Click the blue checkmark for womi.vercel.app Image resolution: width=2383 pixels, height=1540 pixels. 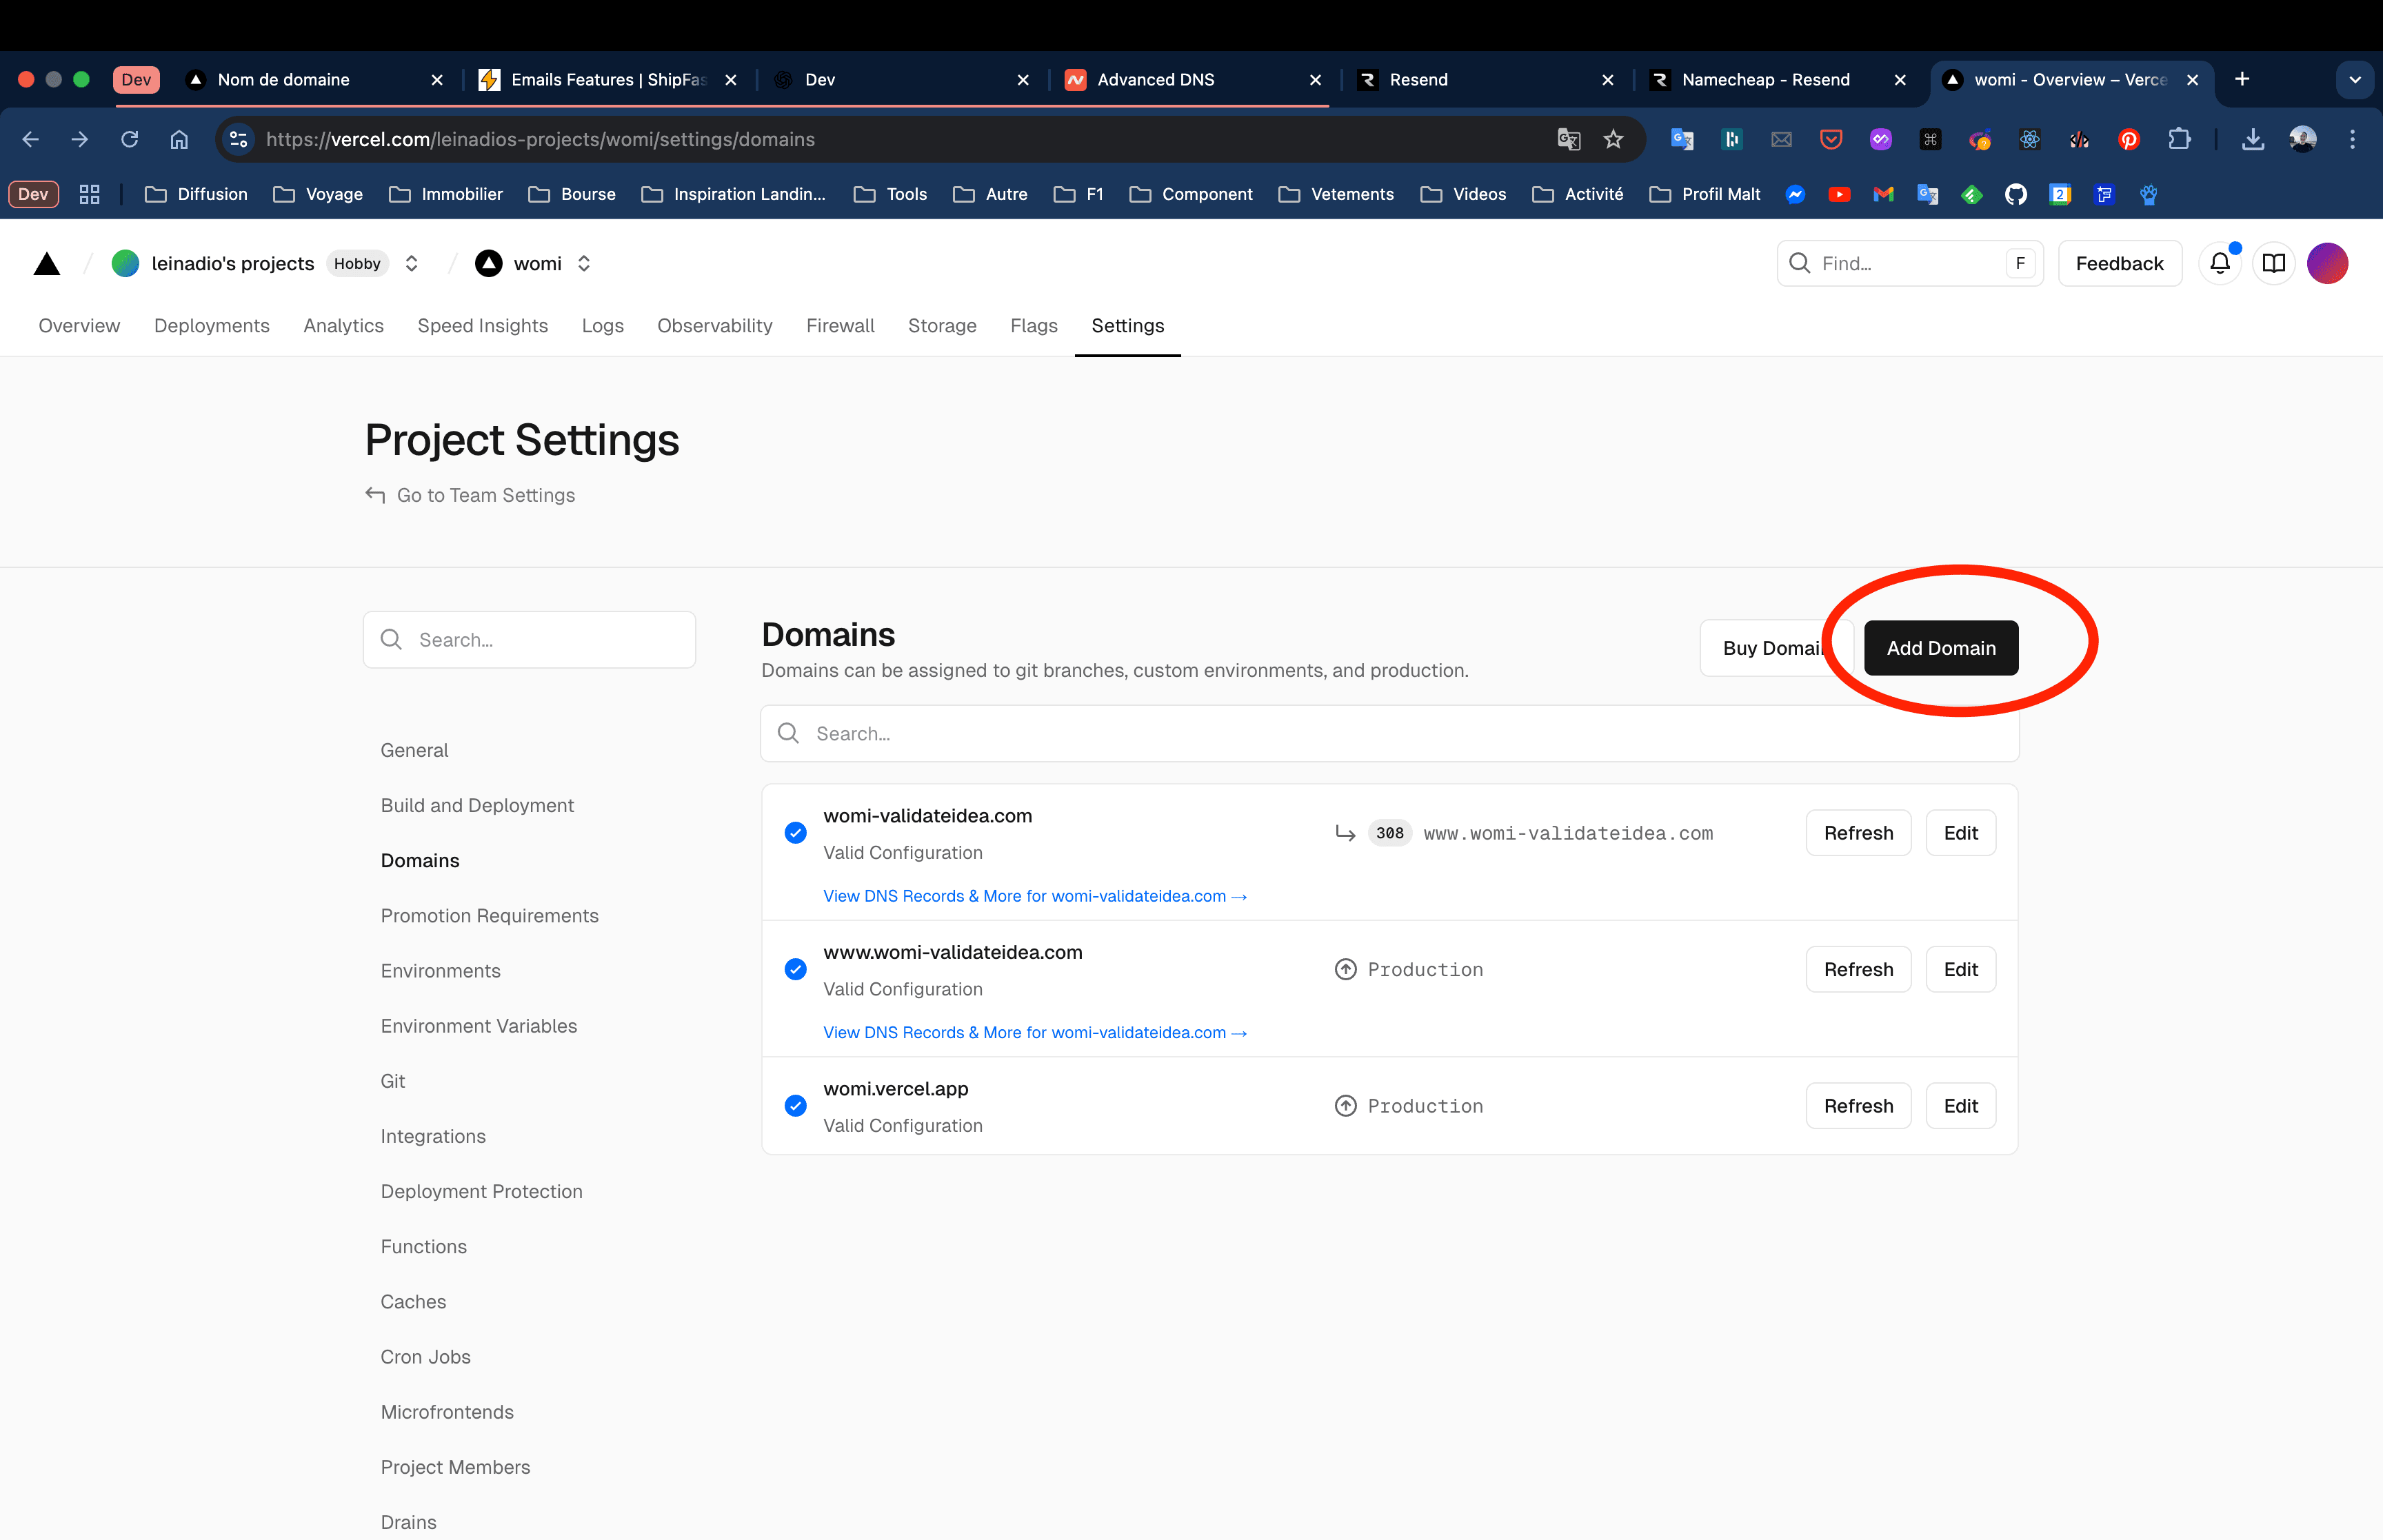pyautogui.click(x=796, y=1106)
